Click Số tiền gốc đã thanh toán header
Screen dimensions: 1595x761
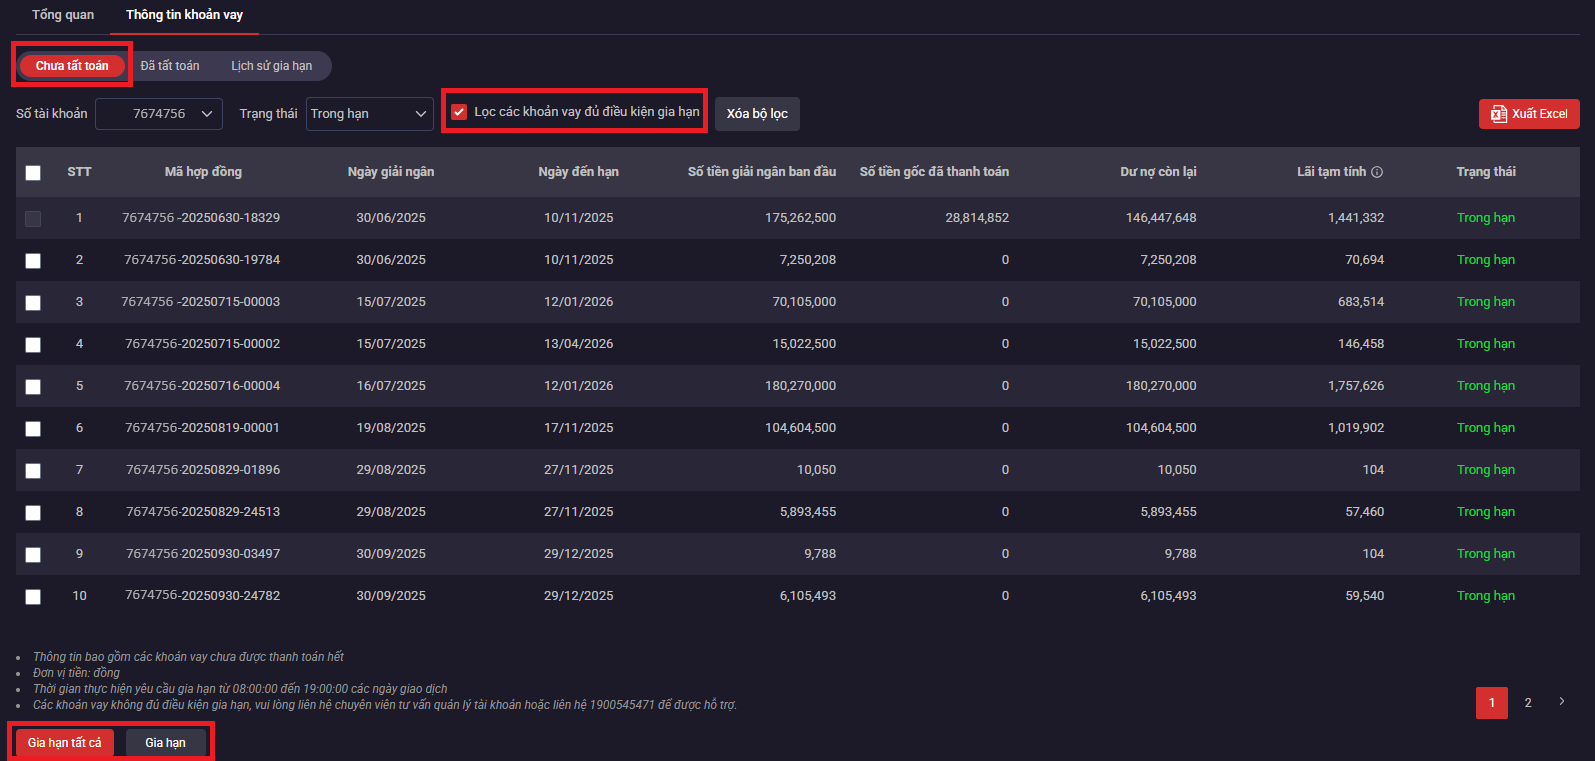(x=934, y=172)
